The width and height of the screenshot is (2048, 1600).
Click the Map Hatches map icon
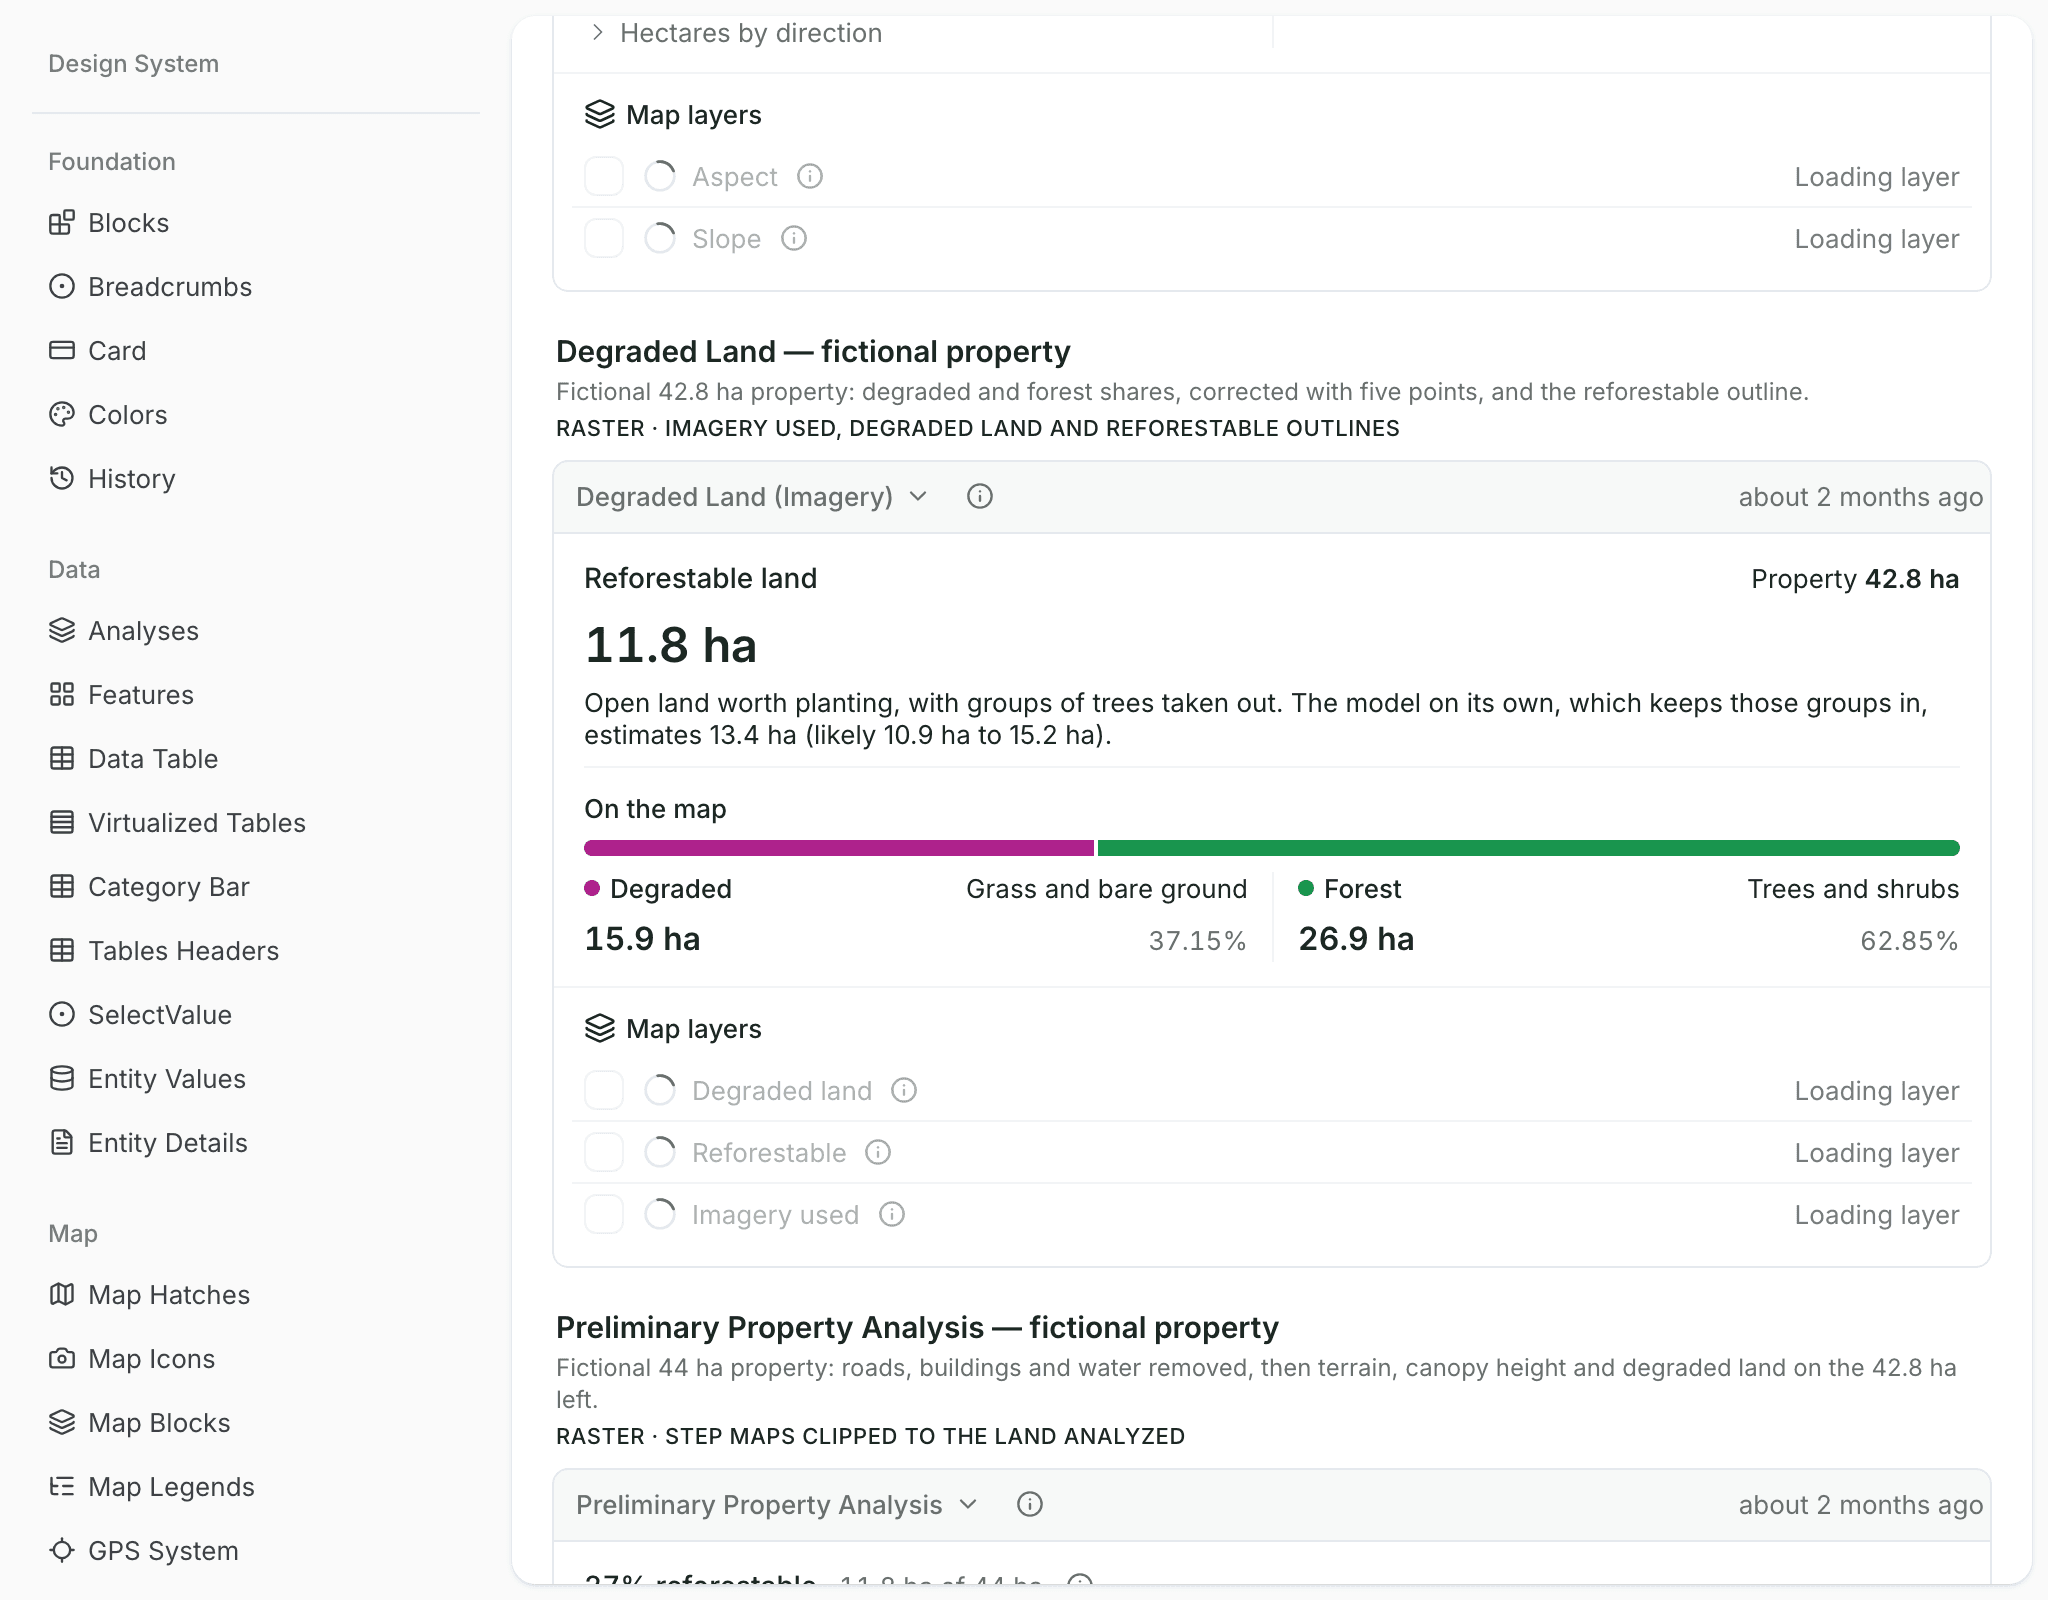click(62, 1295)
